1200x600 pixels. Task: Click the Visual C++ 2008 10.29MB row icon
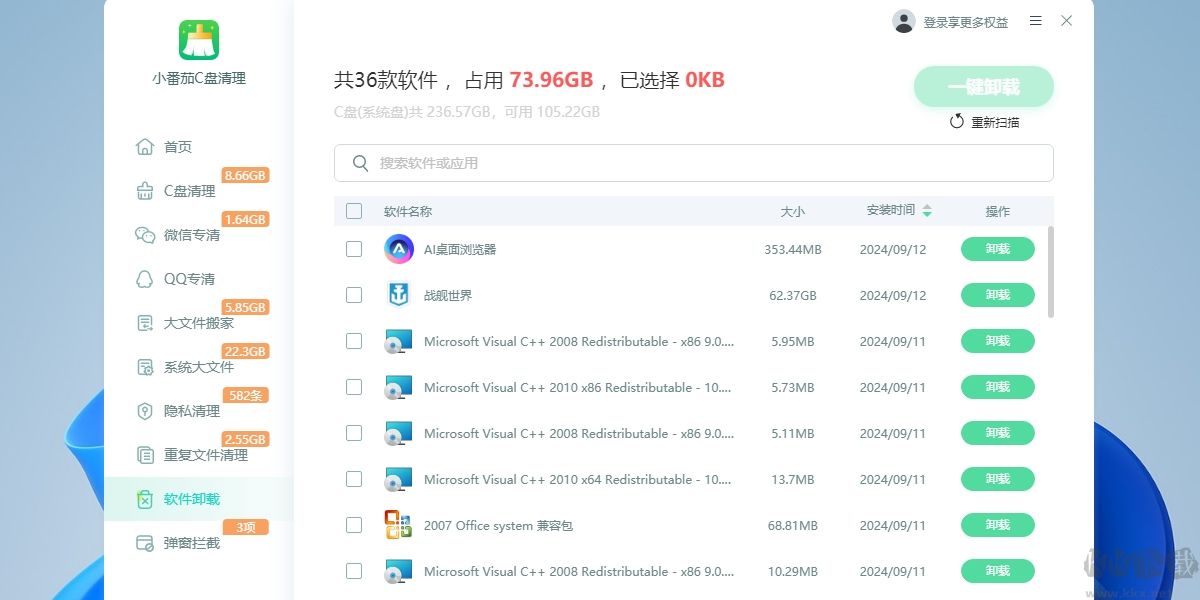(399, 571)
